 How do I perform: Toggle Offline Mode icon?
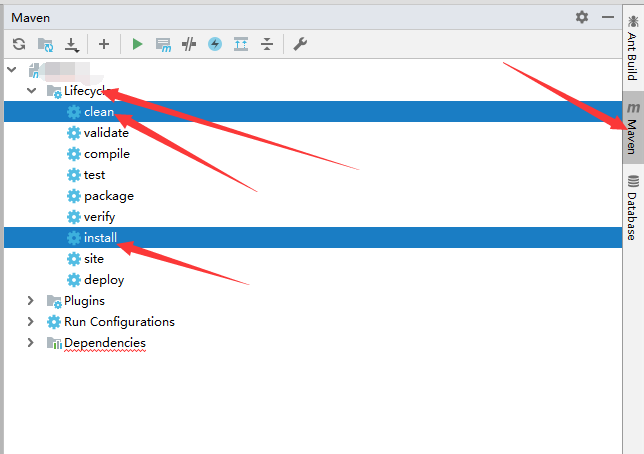click(189, 44)
